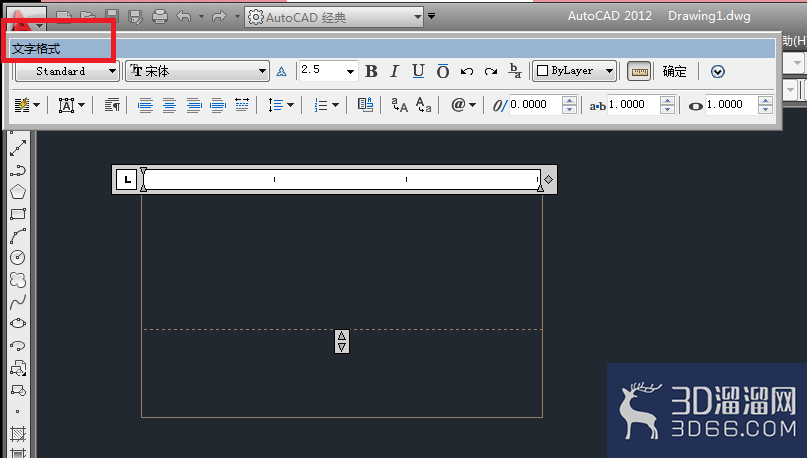Click the stack fraction b/a icon
This screenshot has width=807, height=458.
pos(515,71)
